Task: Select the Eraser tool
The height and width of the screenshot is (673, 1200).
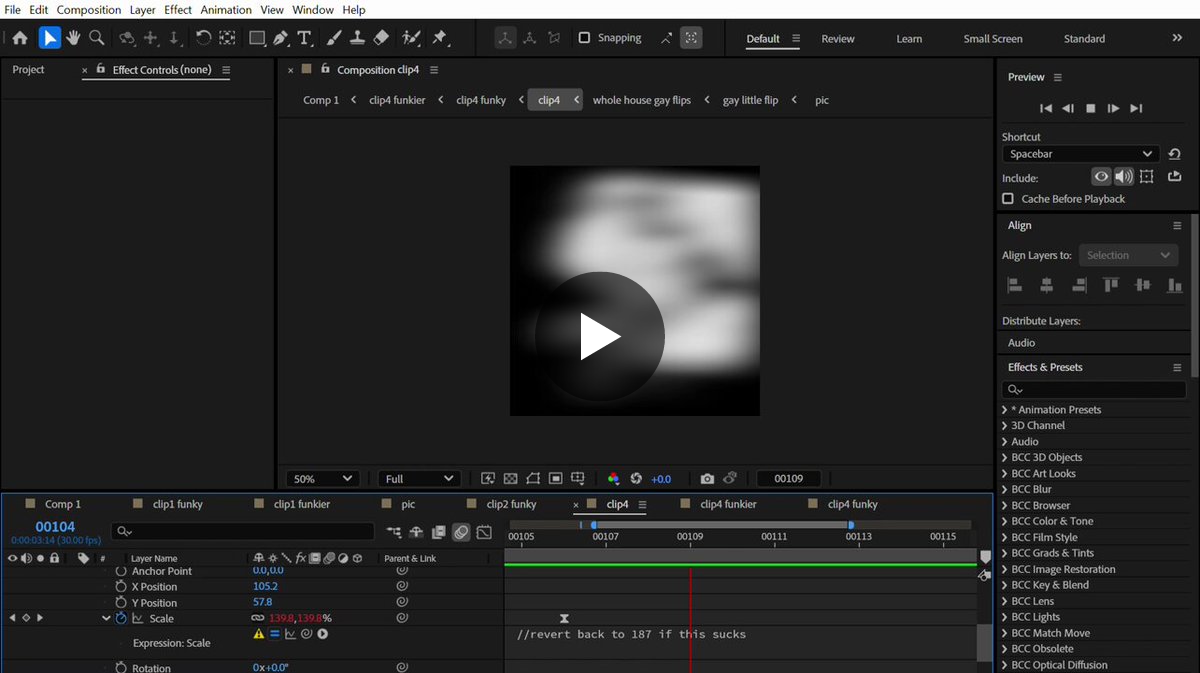Action: click(x=381, y=38)
